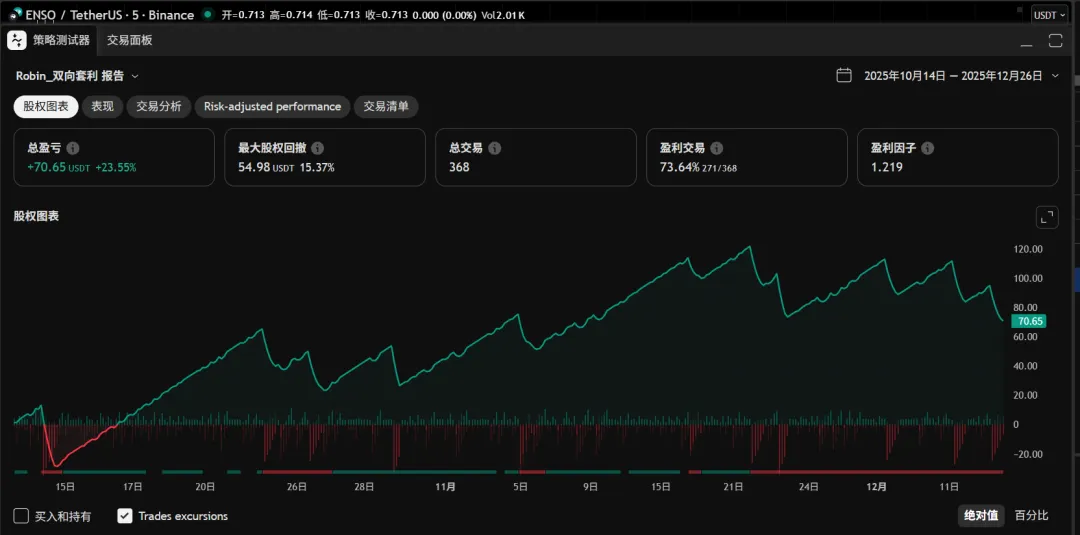Open the calendar date picker icon
1080x535 pixels.
tap(844, 75)
